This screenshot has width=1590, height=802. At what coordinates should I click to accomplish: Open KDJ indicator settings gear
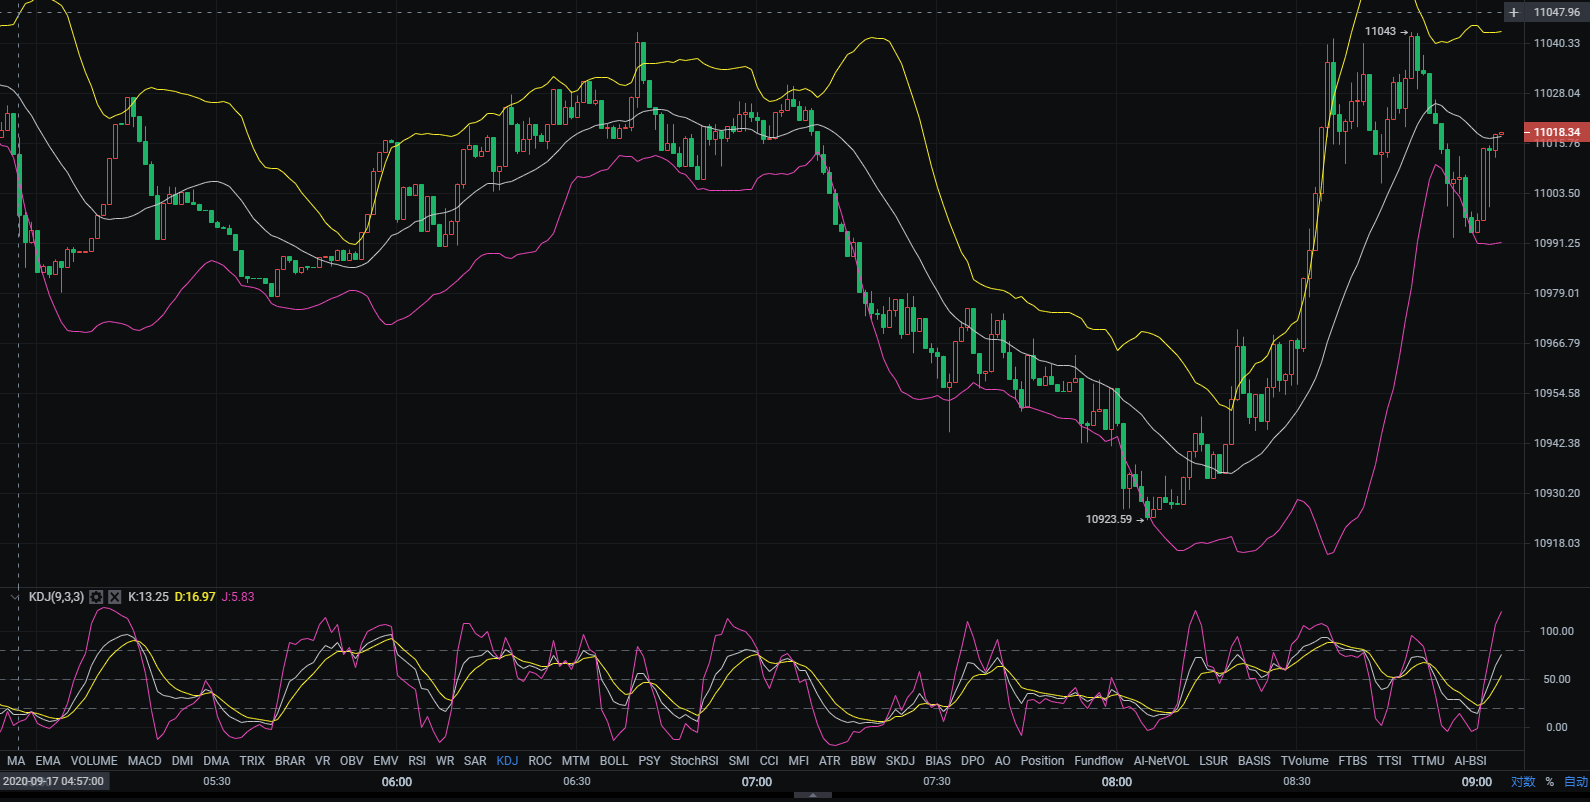(x=96, y=597)
